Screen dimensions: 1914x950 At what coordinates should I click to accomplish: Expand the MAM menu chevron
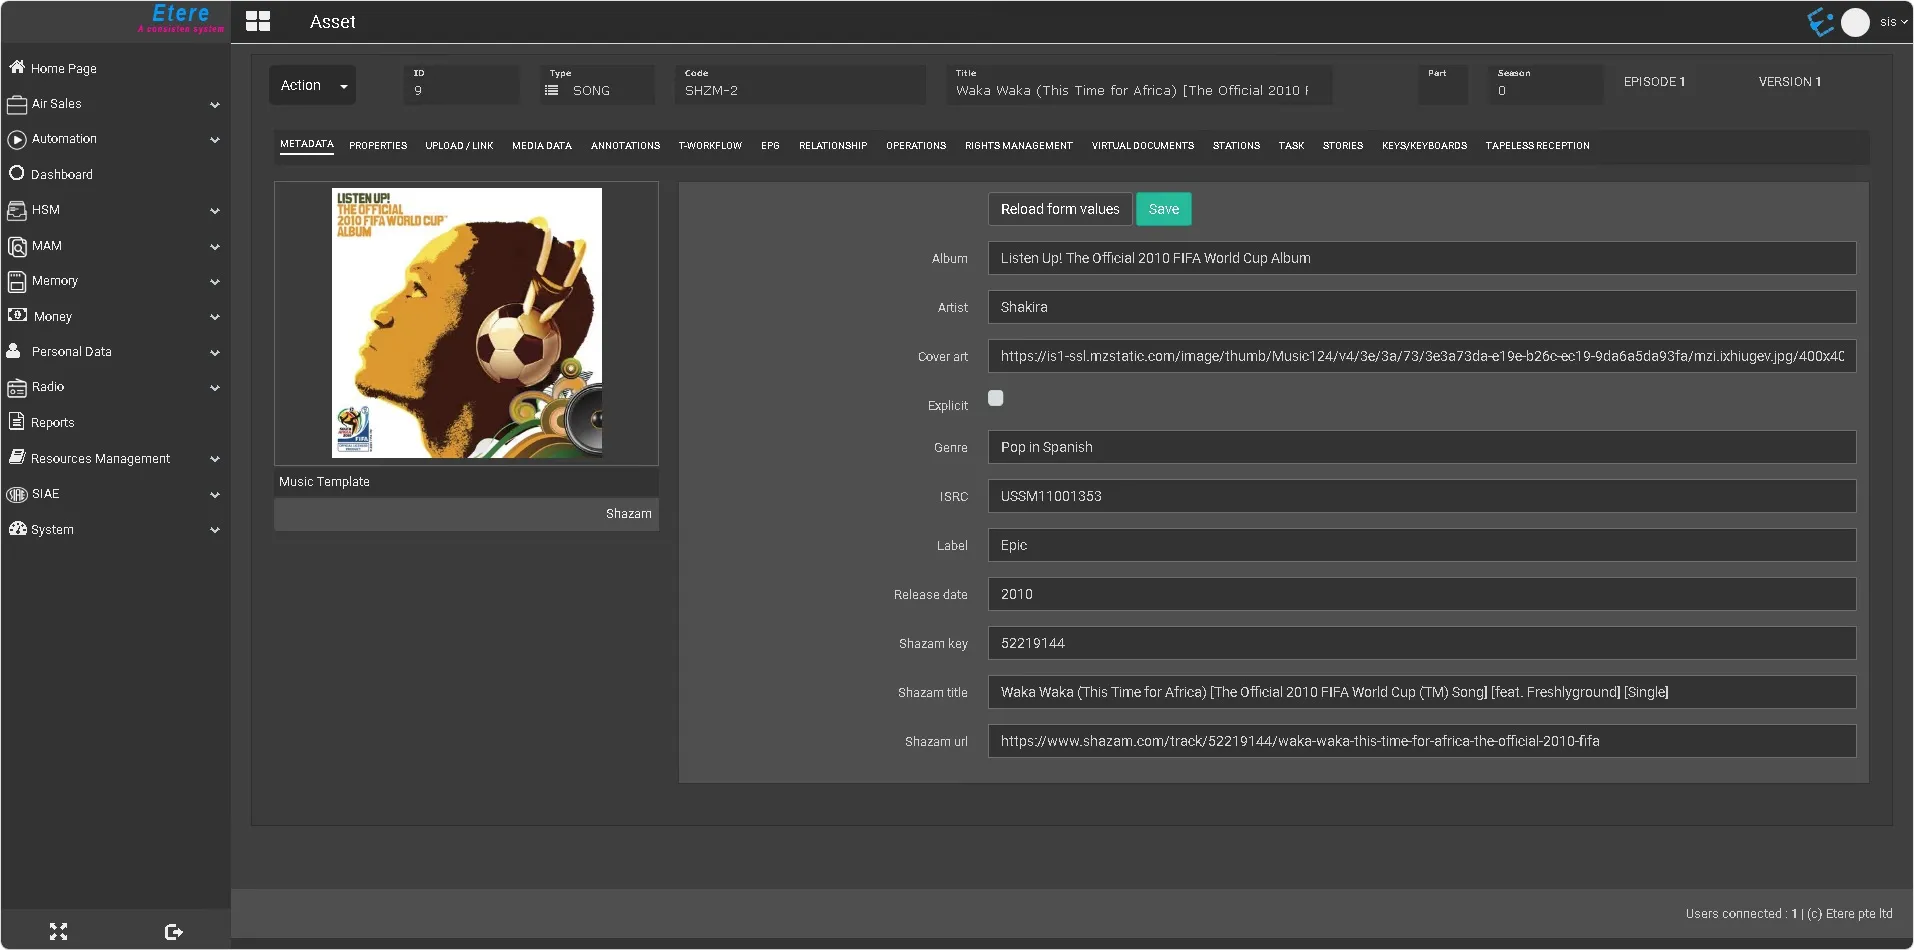pos(215,247)
